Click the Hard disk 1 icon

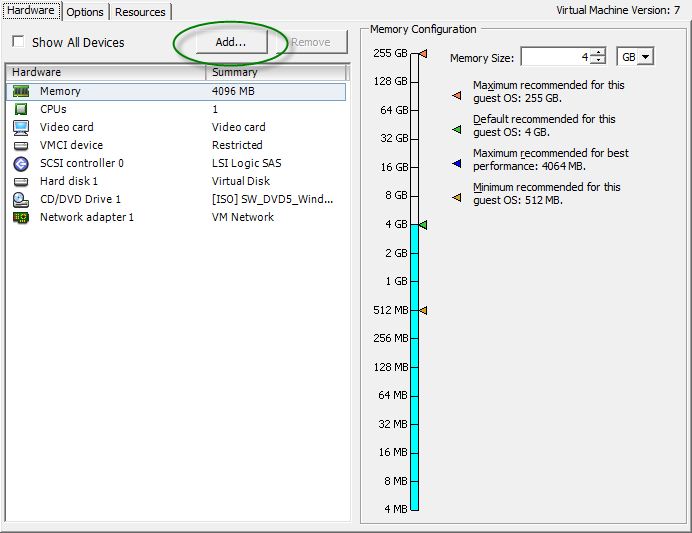[21, 181]
